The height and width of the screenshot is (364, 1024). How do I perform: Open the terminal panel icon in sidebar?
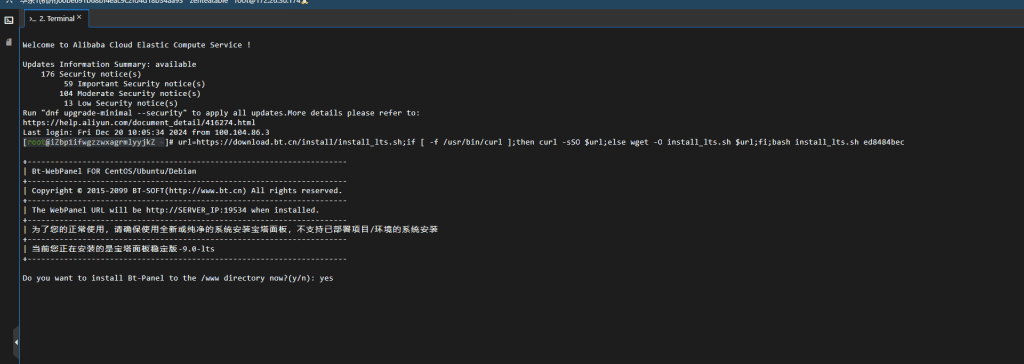coord(9,20)
